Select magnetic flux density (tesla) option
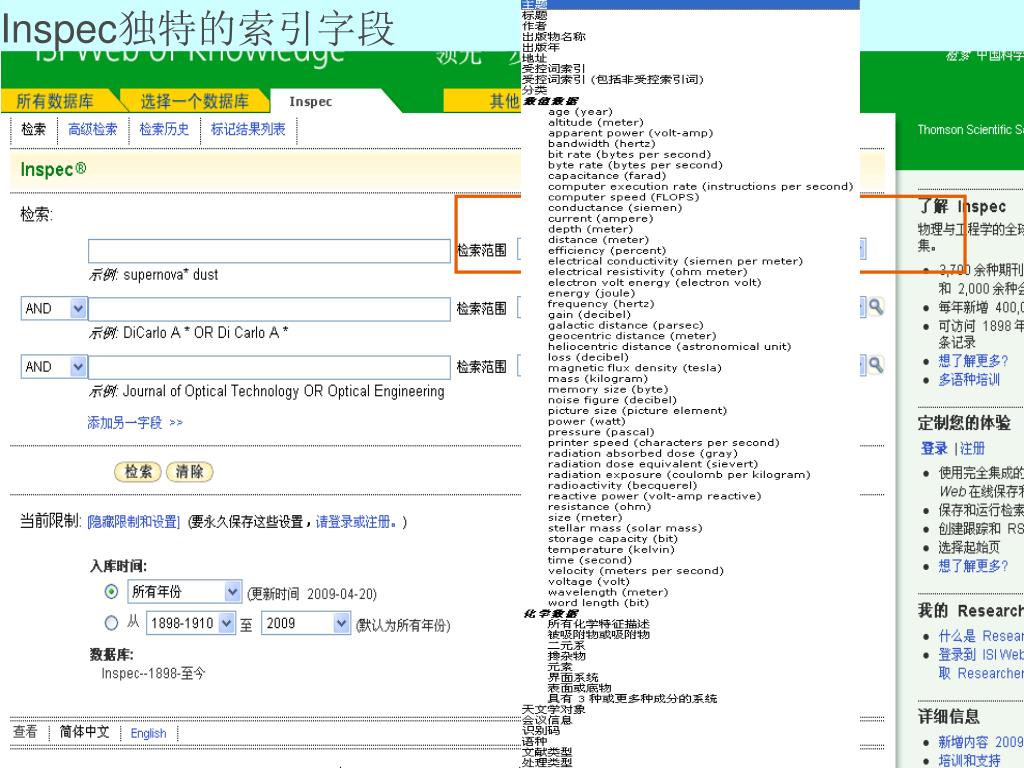 point(635,368)
